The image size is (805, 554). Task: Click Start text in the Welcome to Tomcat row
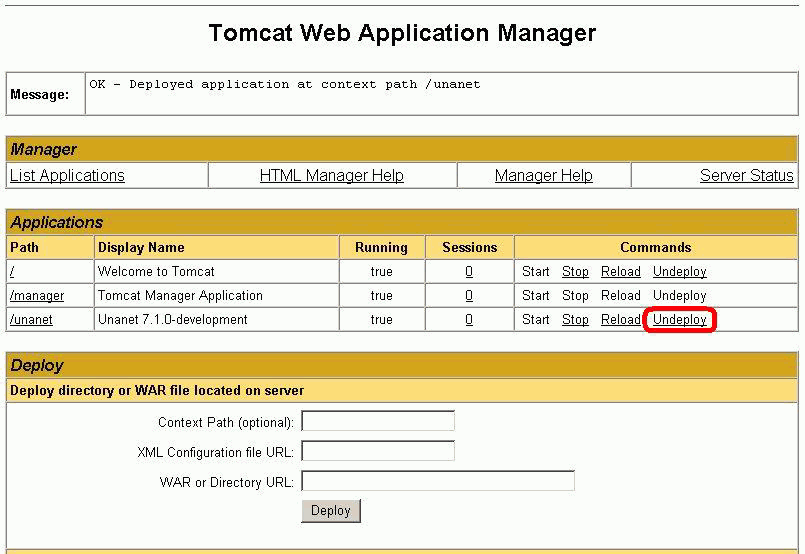pyautogui.click(x=535, y=272)
